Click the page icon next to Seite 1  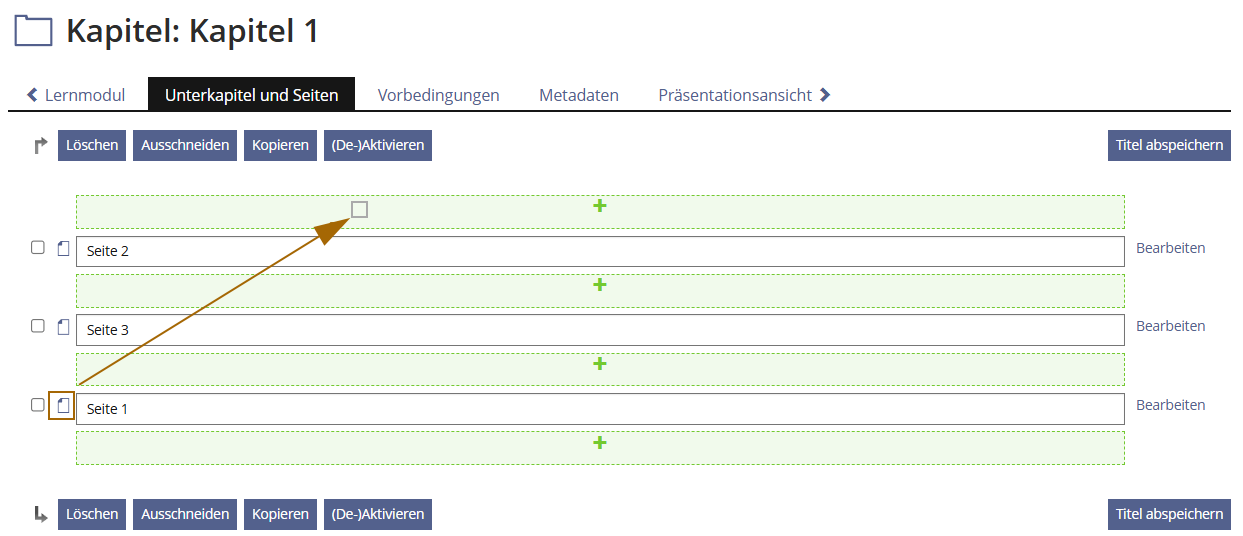[x=64, y=405]
